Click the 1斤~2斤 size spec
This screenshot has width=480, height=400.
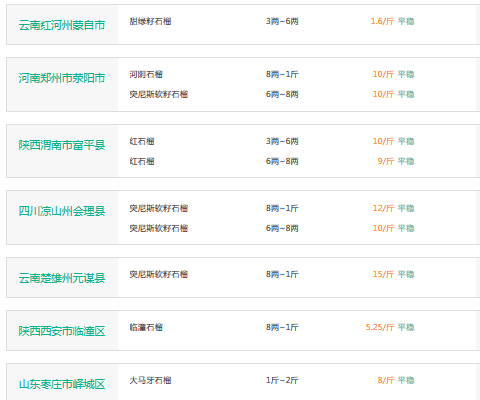click(x=282, y=380)
